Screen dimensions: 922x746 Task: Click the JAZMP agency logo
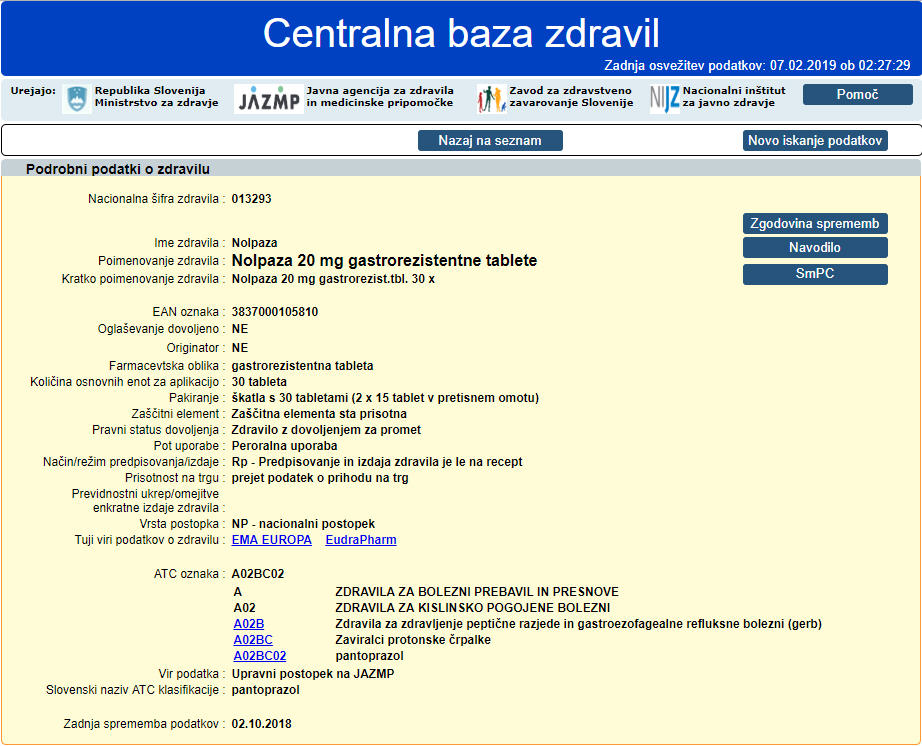[x=269, y=99]
